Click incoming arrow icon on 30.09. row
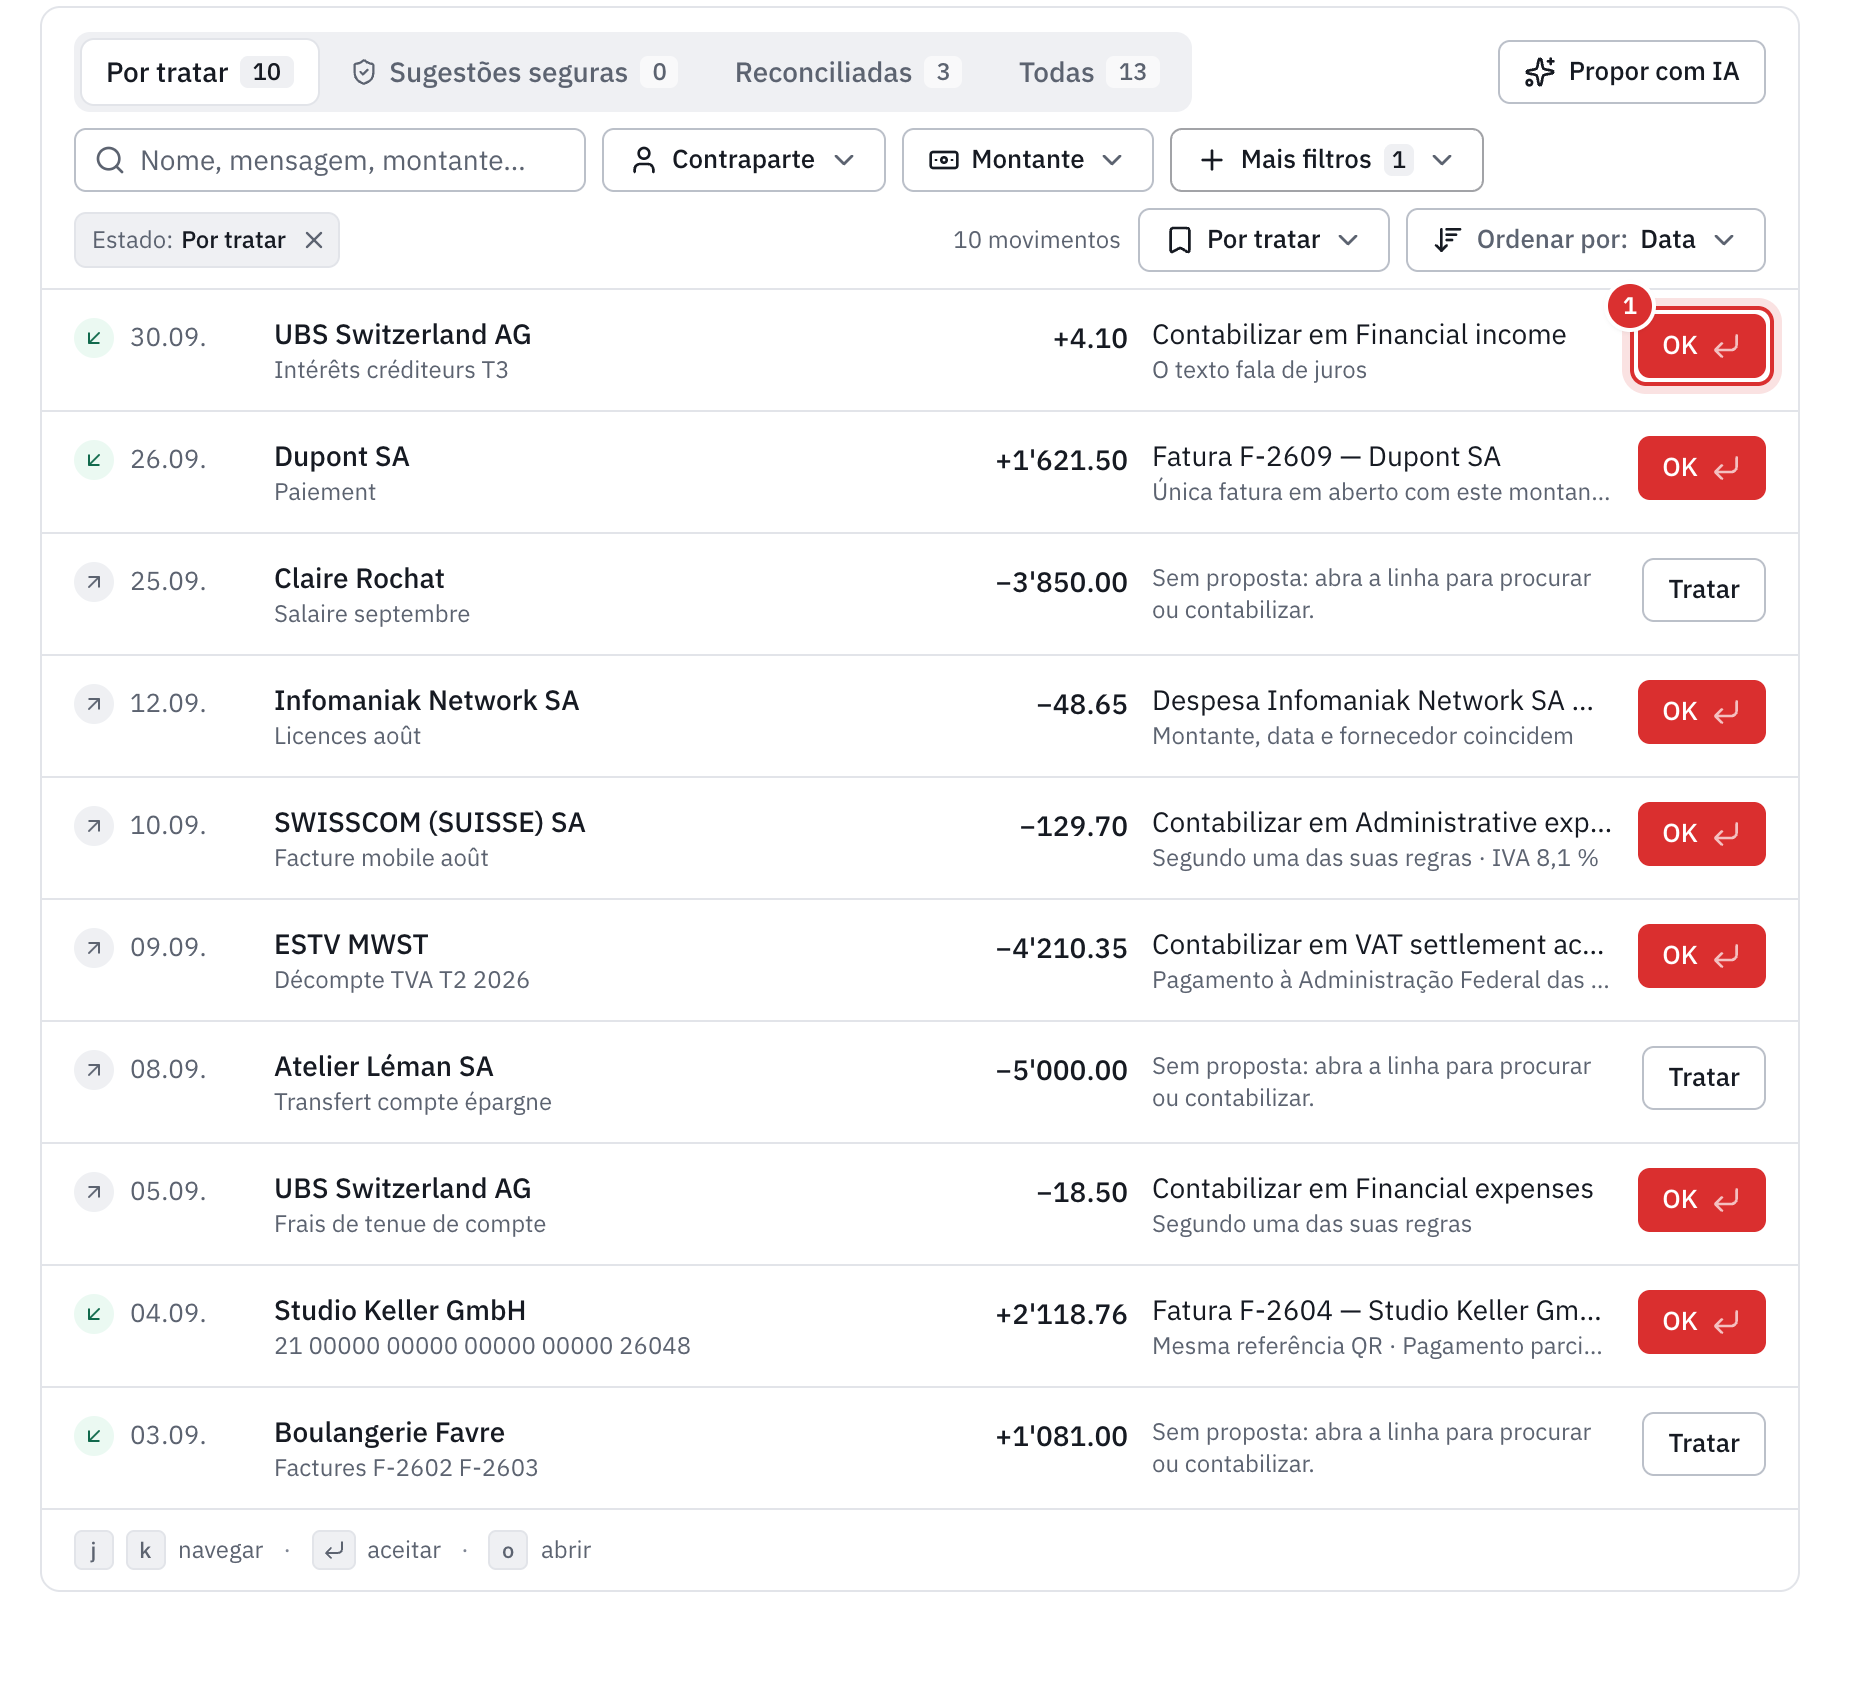The width and height of the screenshot is (1864, 1688). pyautogui.click(x=94, y=338)
